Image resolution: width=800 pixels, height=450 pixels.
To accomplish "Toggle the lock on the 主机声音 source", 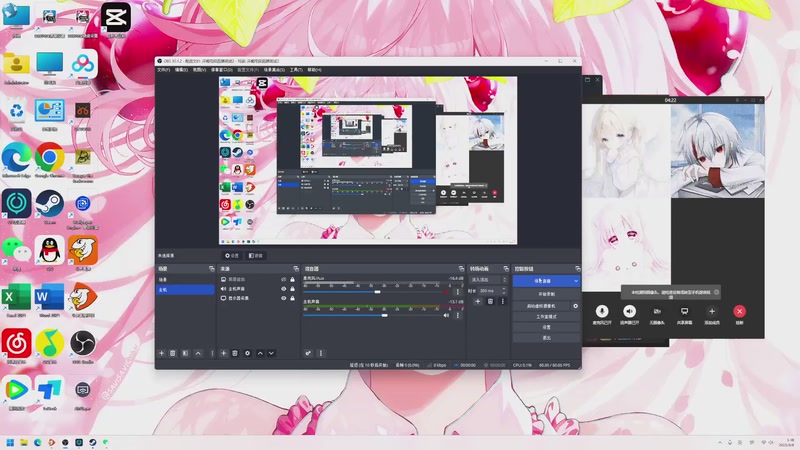I will click(x=292, y=289).
